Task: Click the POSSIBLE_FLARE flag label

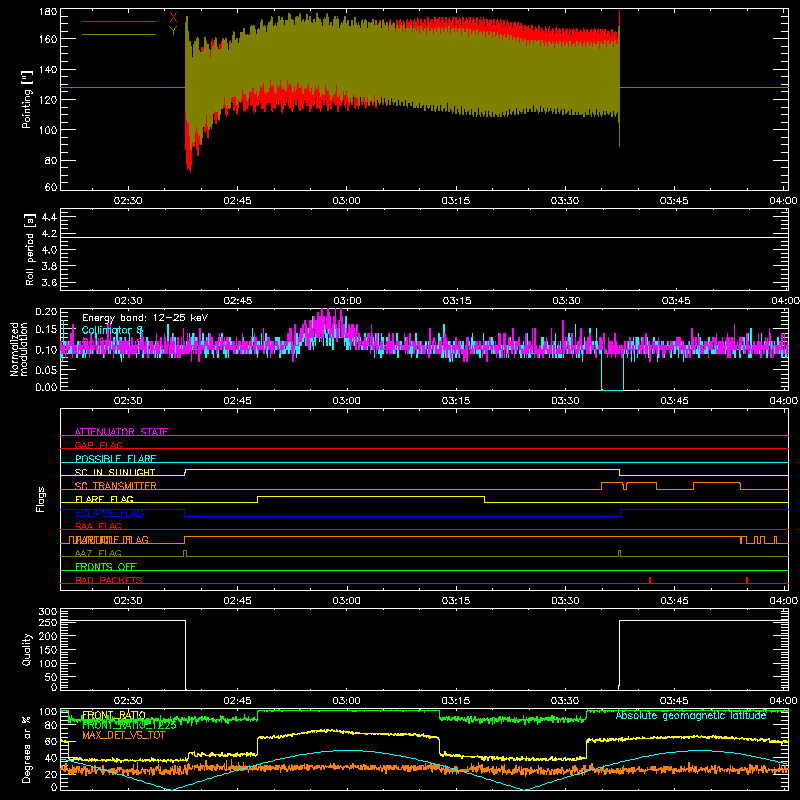Action: coord(115,459)
